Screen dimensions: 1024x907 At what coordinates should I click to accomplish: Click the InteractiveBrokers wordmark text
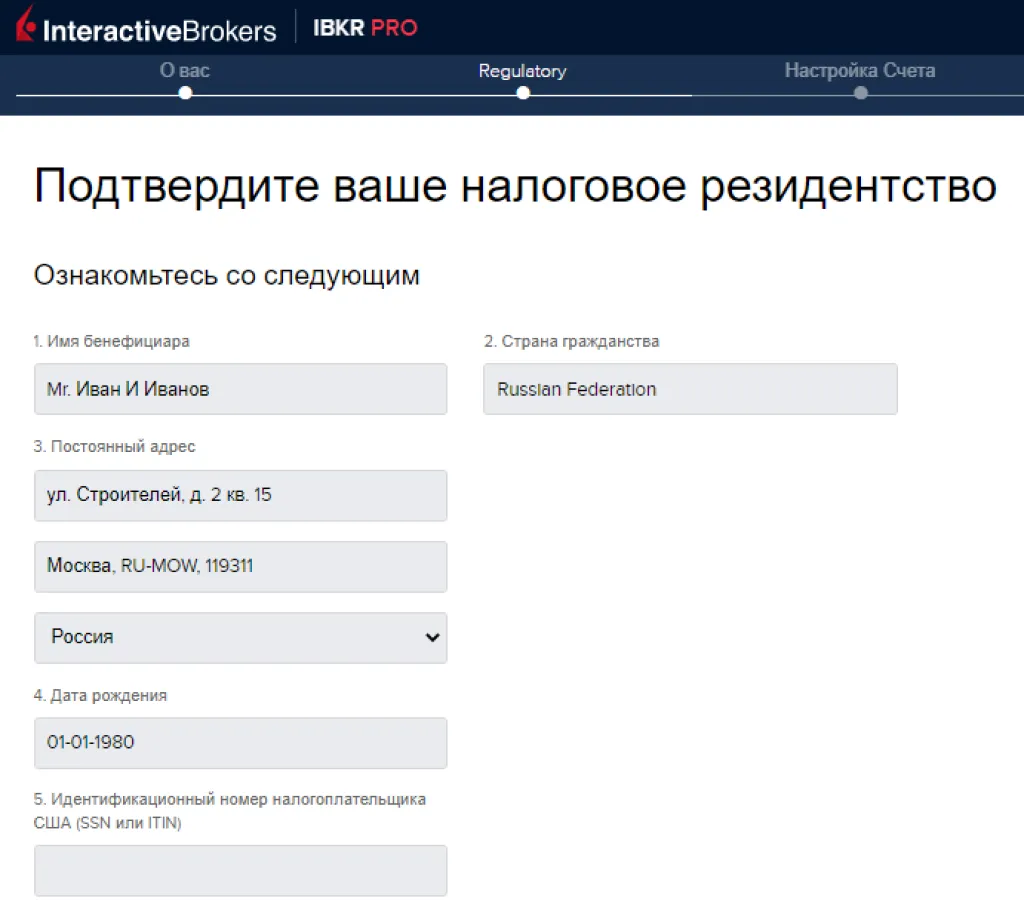coord(159,30)
